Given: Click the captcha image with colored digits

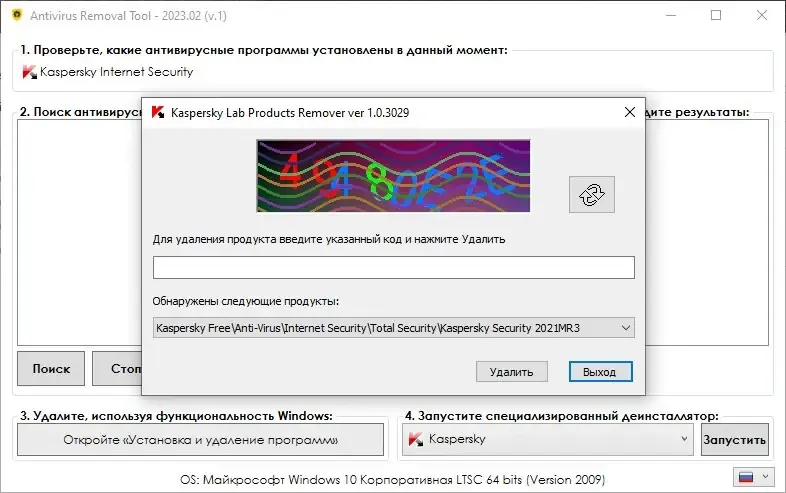Looking at the screenshot, I should pyautogui.click(x=393, y=175).
